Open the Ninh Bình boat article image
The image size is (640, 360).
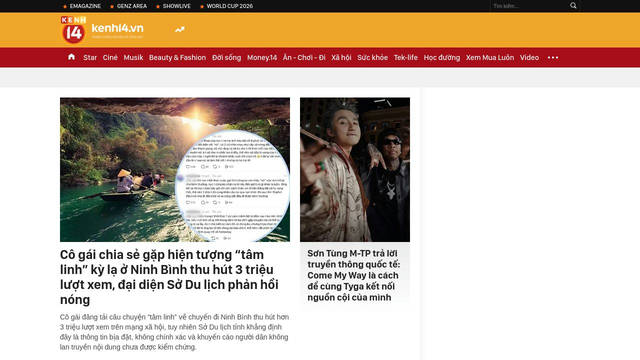point(175,169)
